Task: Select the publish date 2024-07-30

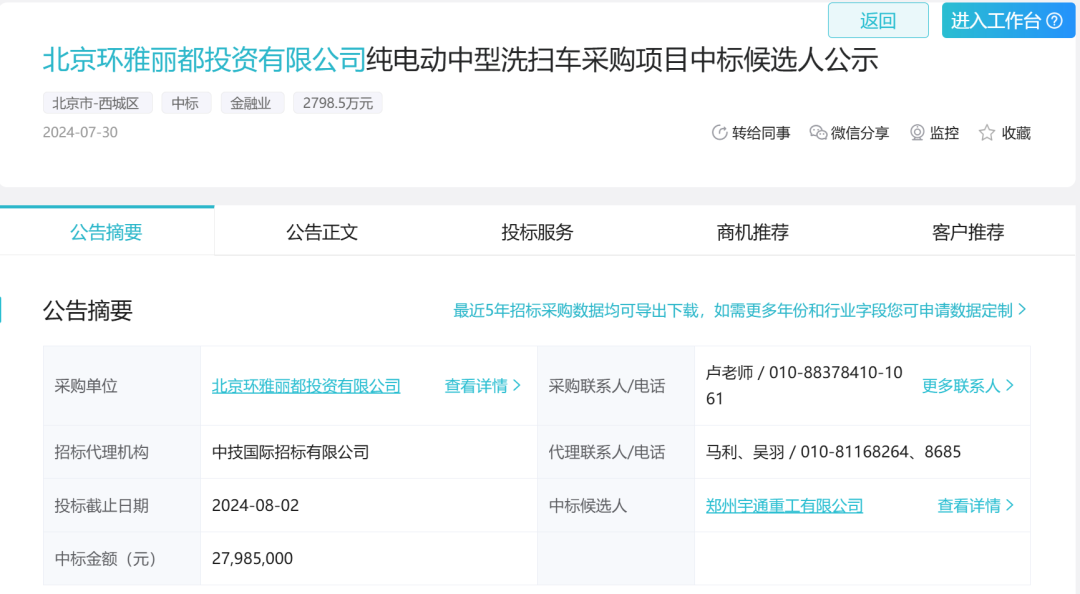Action: click(x=80, y=132)
